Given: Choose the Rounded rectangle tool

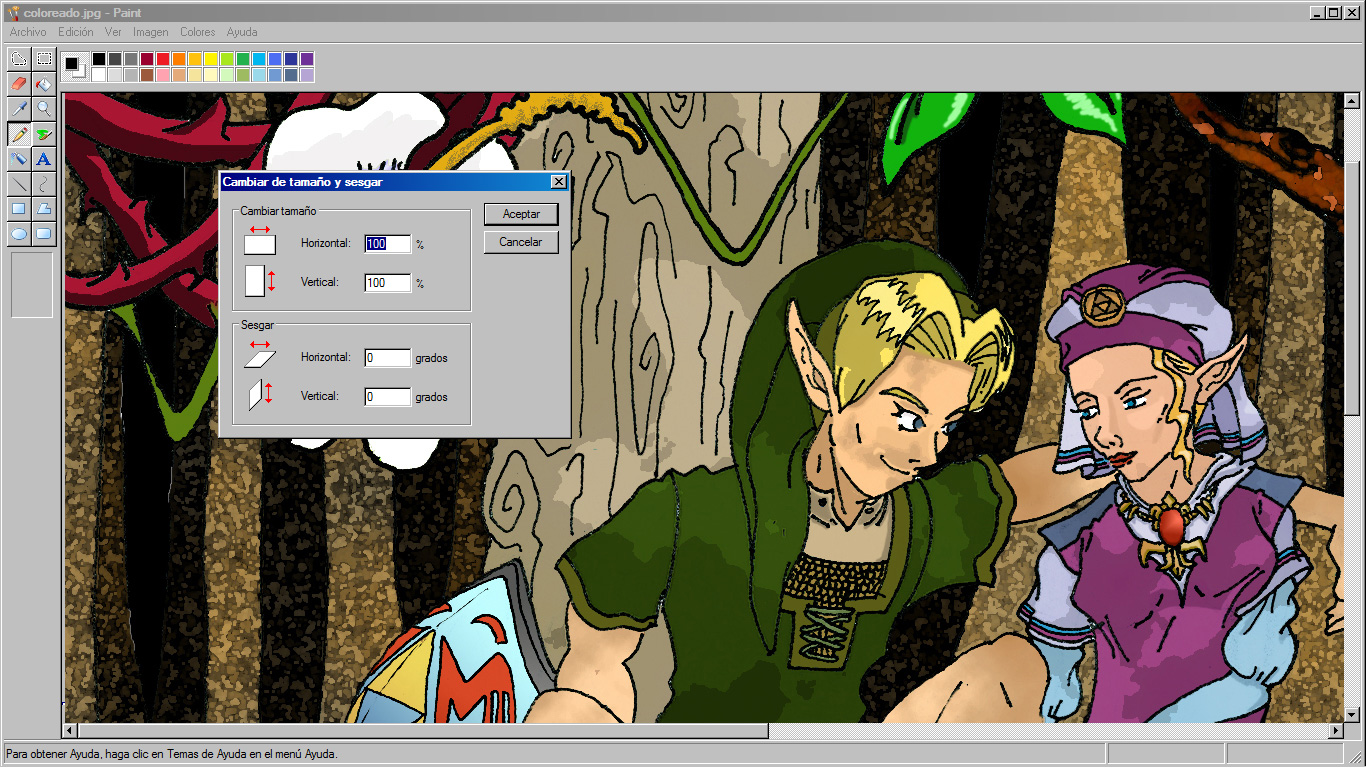Looking at the screenshot, I should click(44, 234).
